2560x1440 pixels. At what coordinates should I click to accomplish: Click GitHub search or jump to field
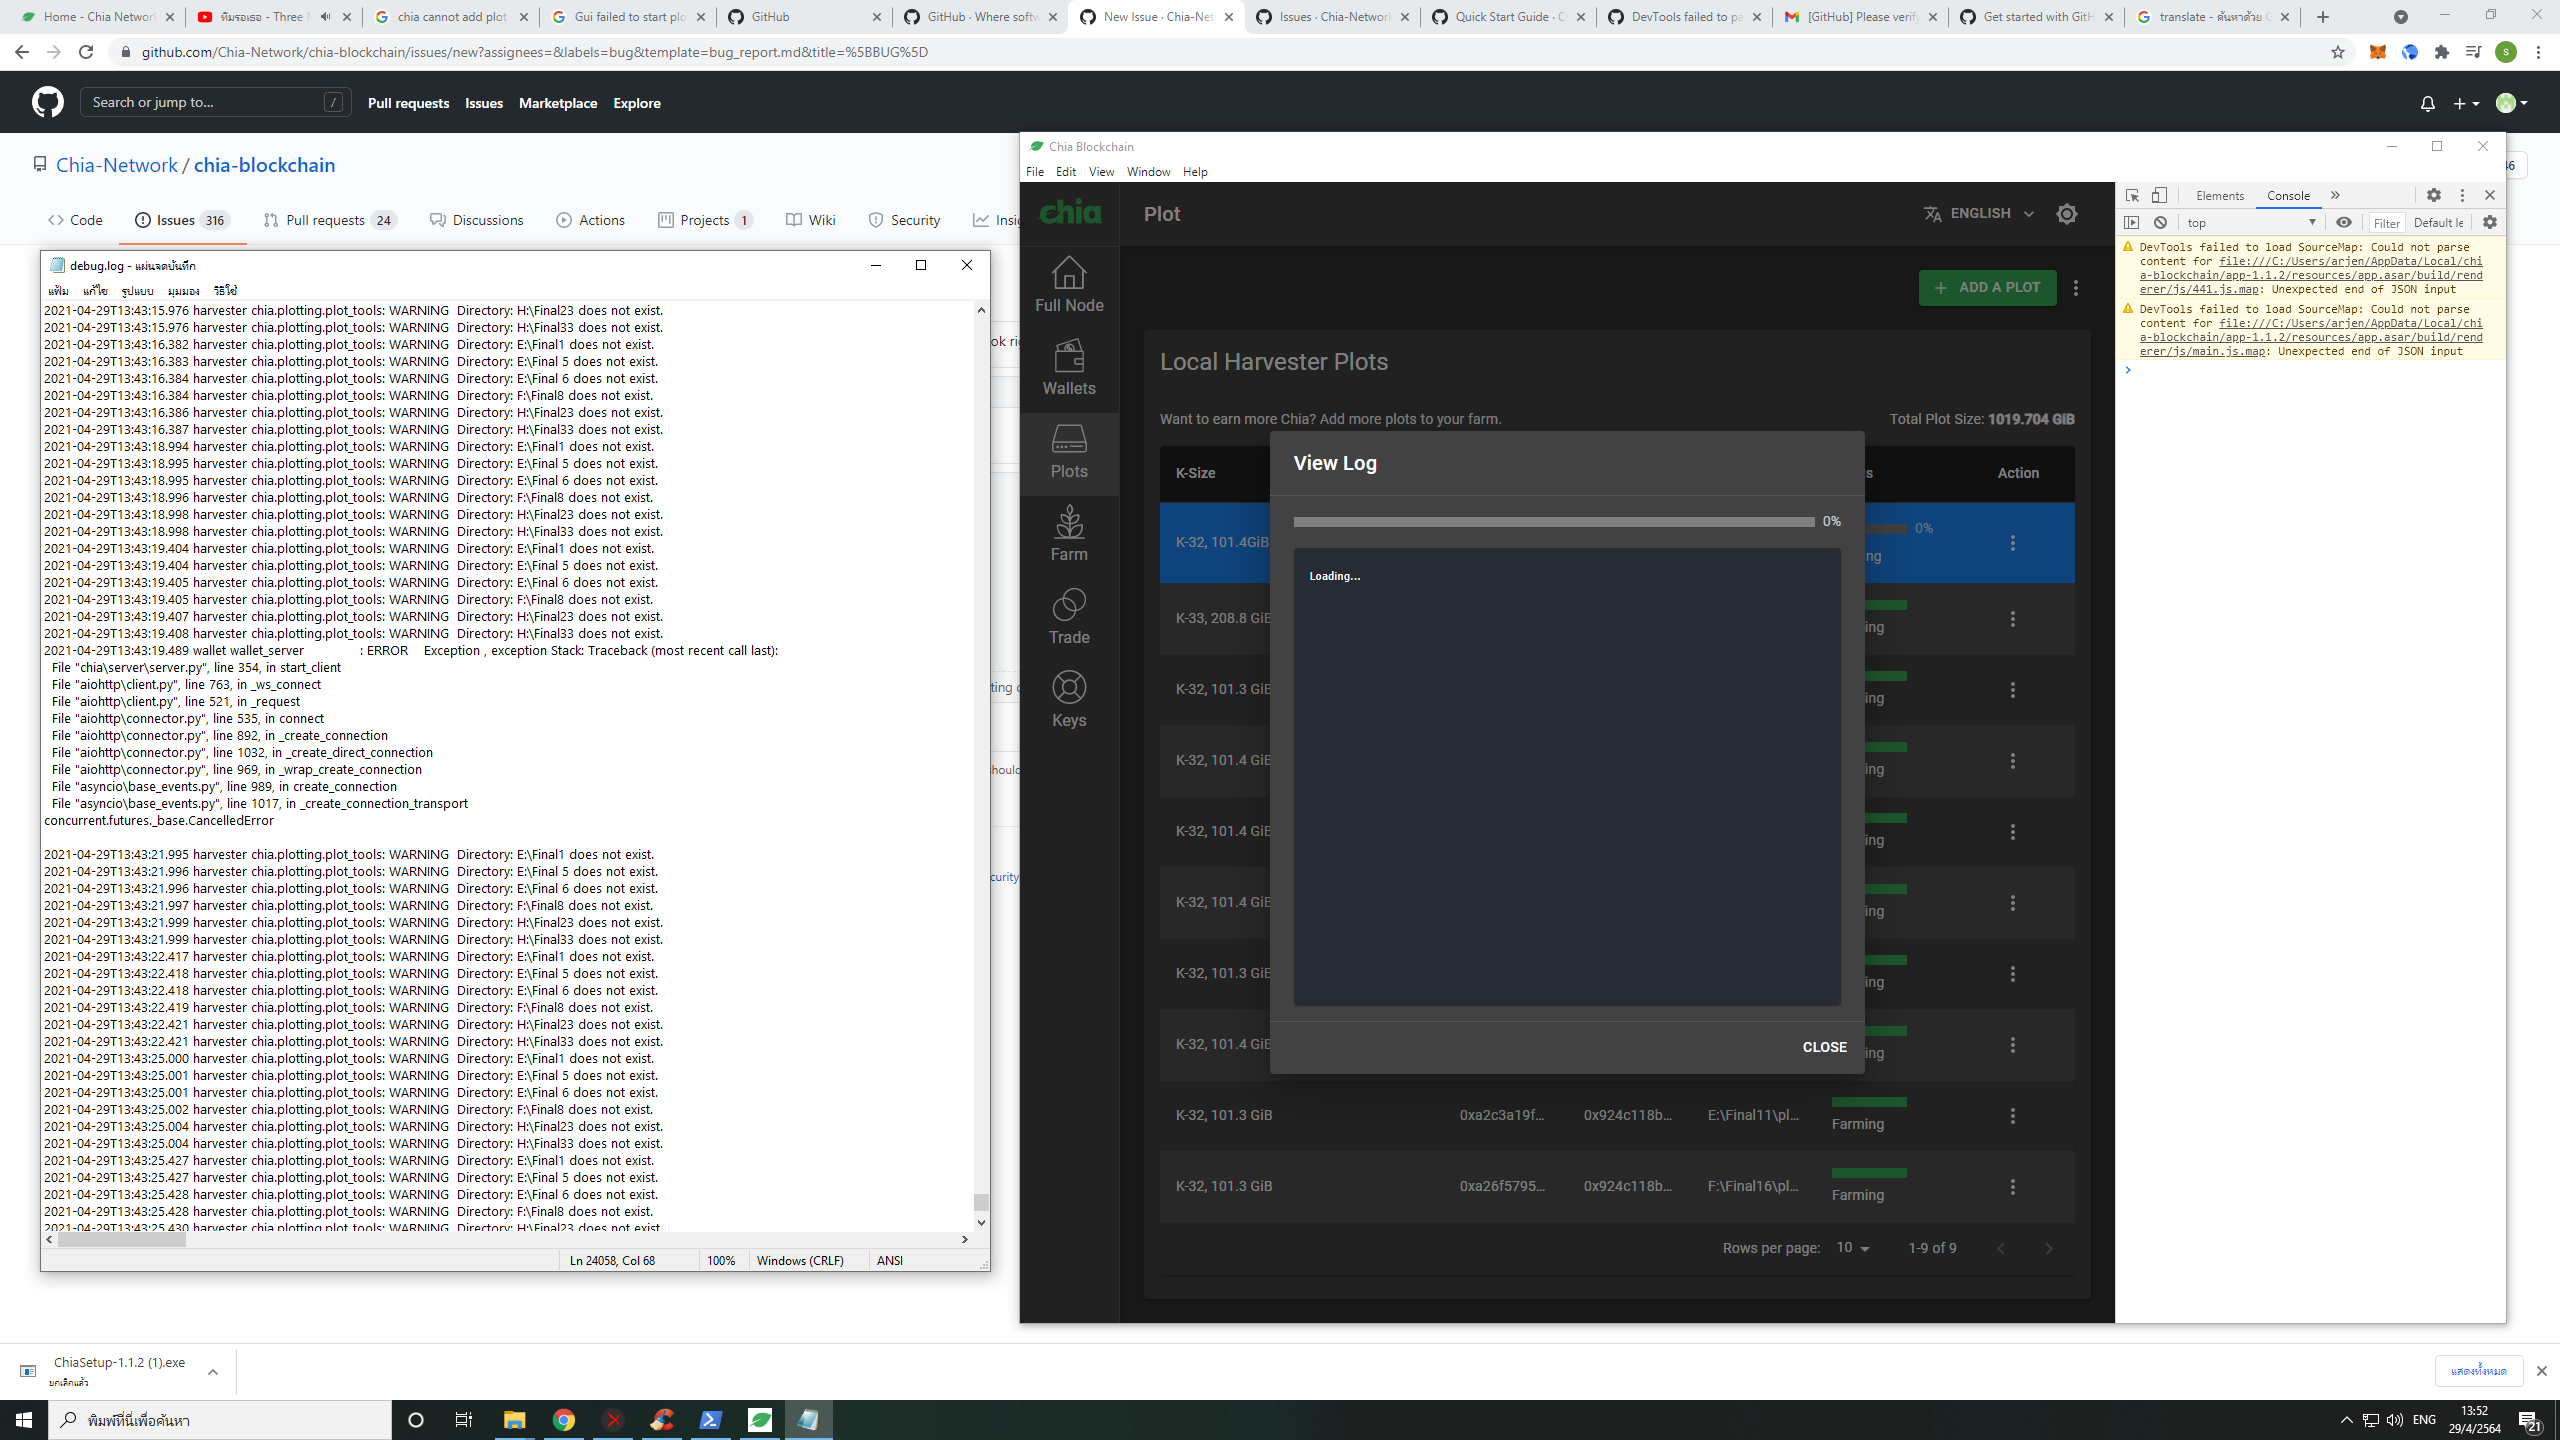click(215, 102)
